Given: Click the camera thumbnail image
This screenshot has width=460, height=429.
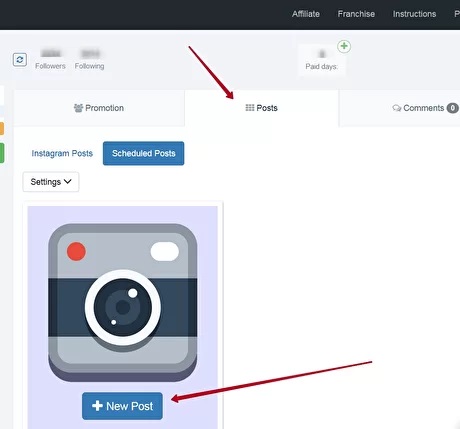Looking at the screenshot, I should 123,303.
